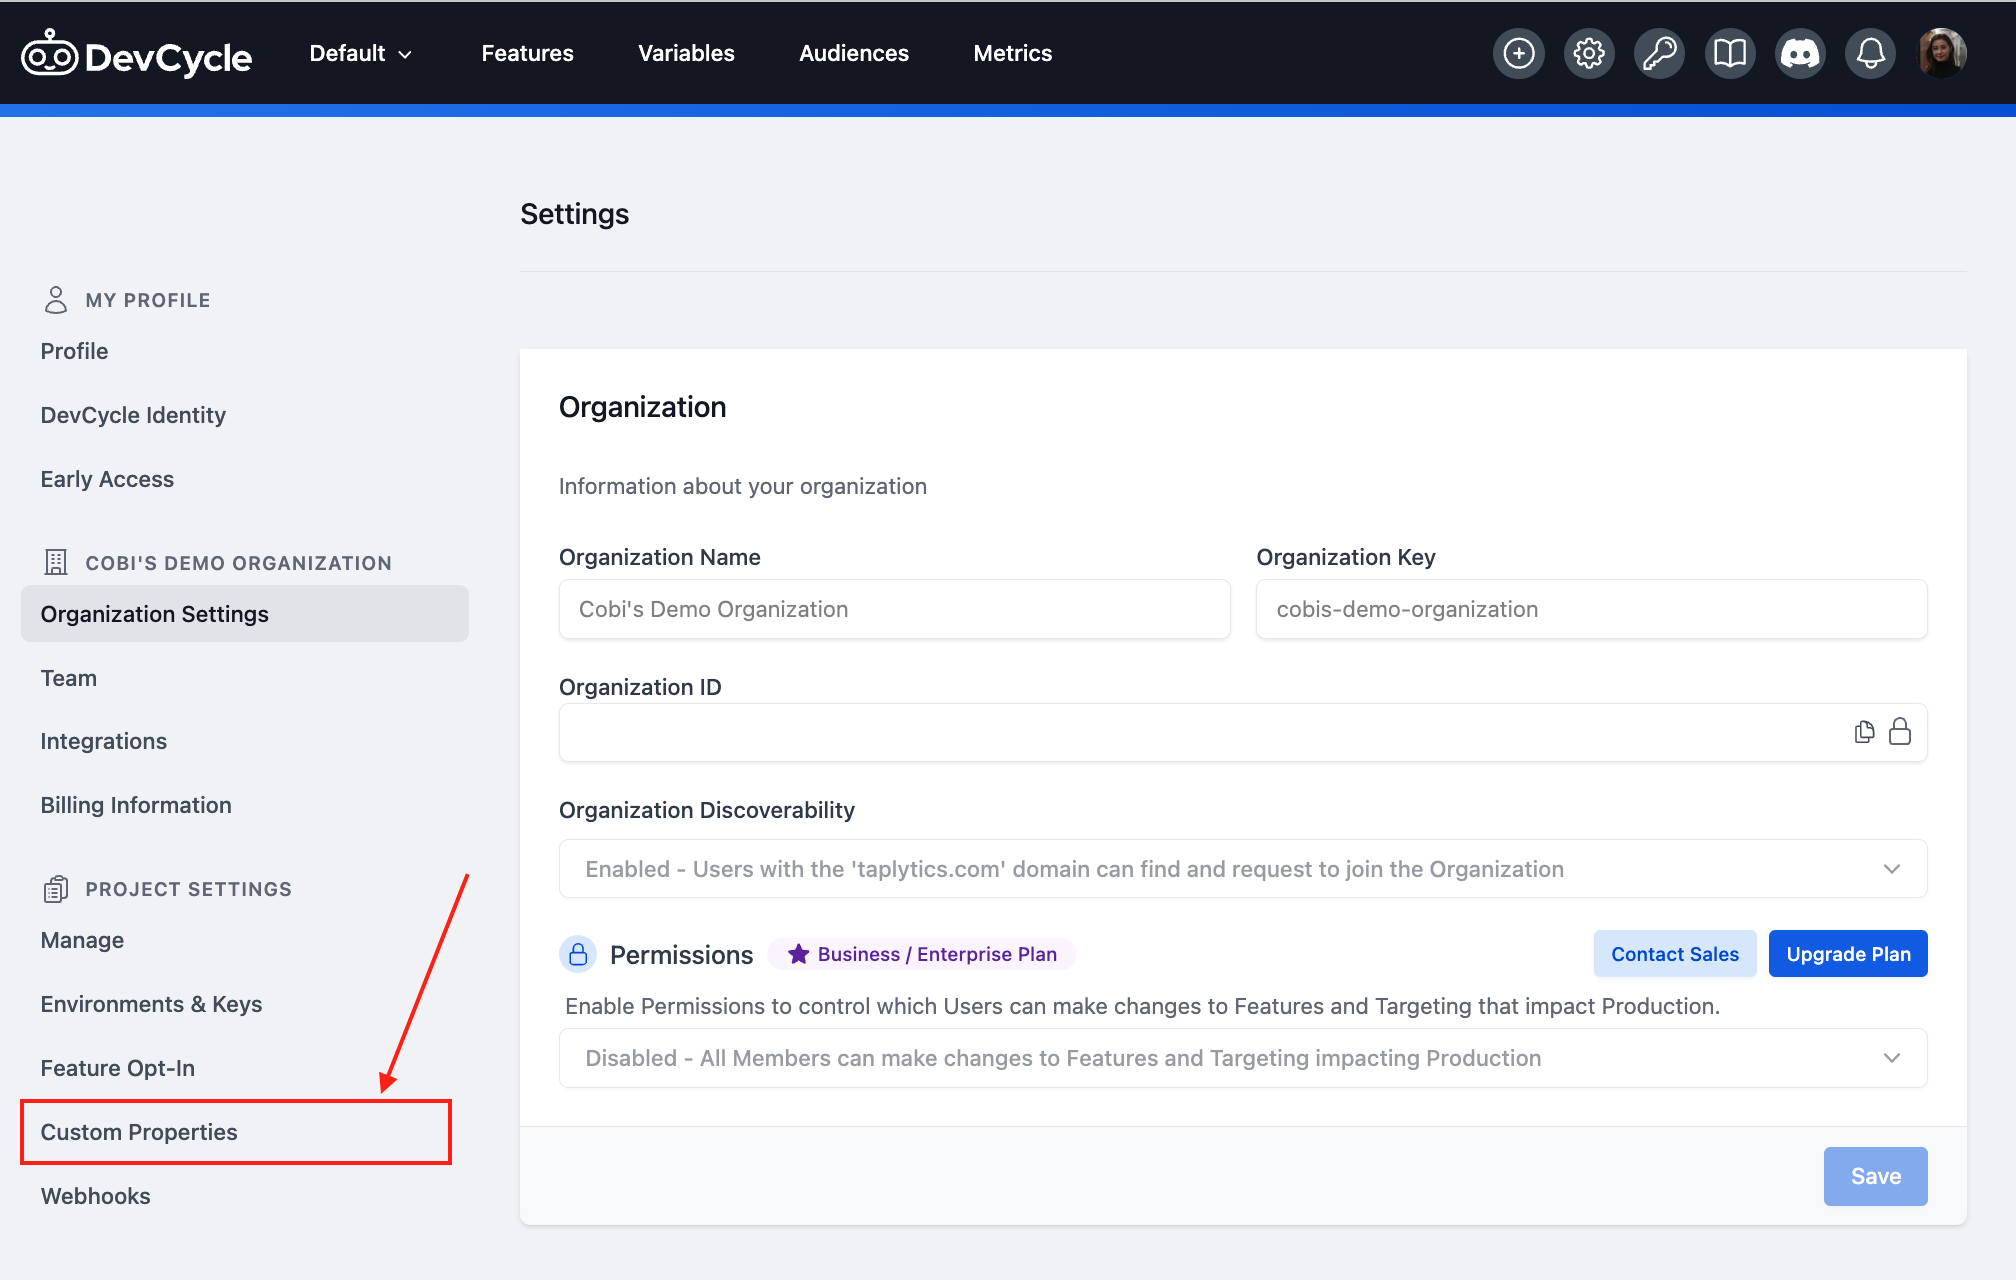Join the Discord community via its icon
Screen dimensions: 2016x1280
tap(1800, 53)
